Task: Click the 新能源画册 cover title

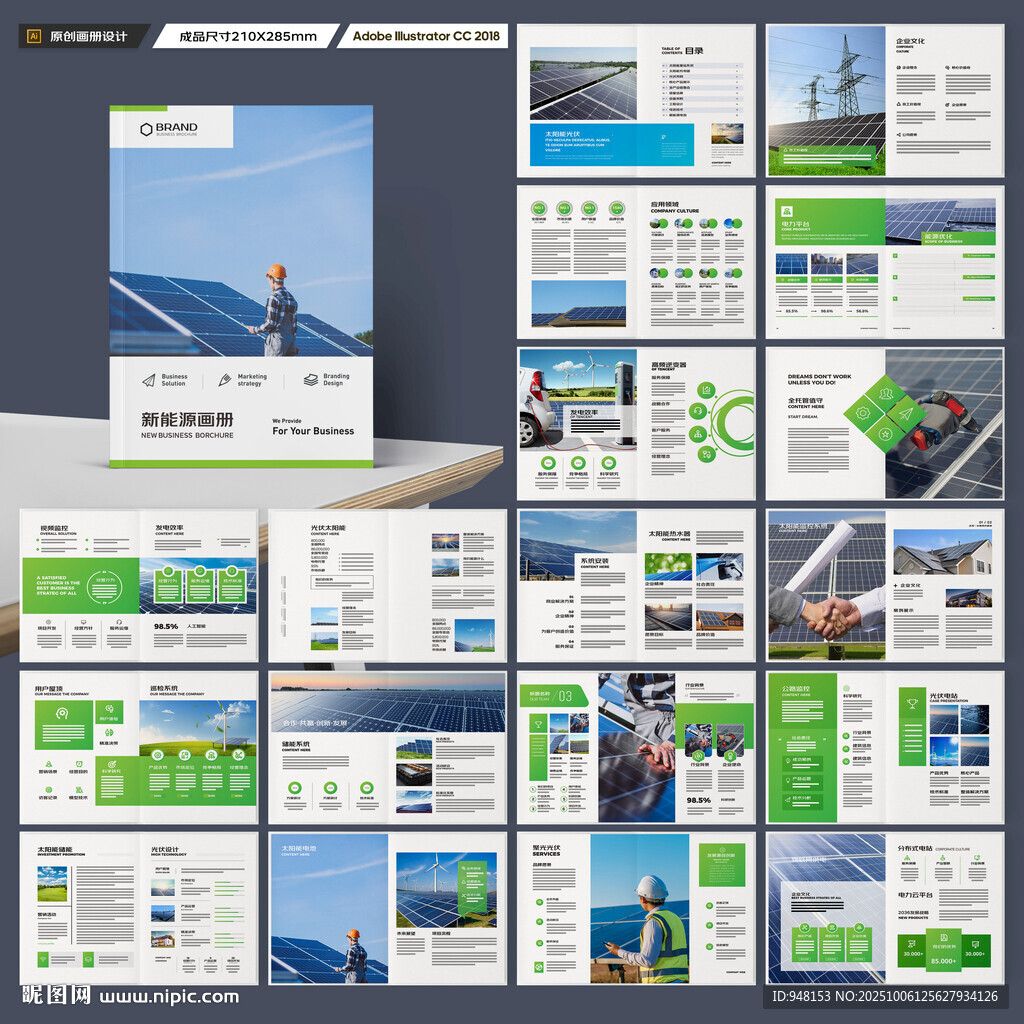Action: coord(187,419)
